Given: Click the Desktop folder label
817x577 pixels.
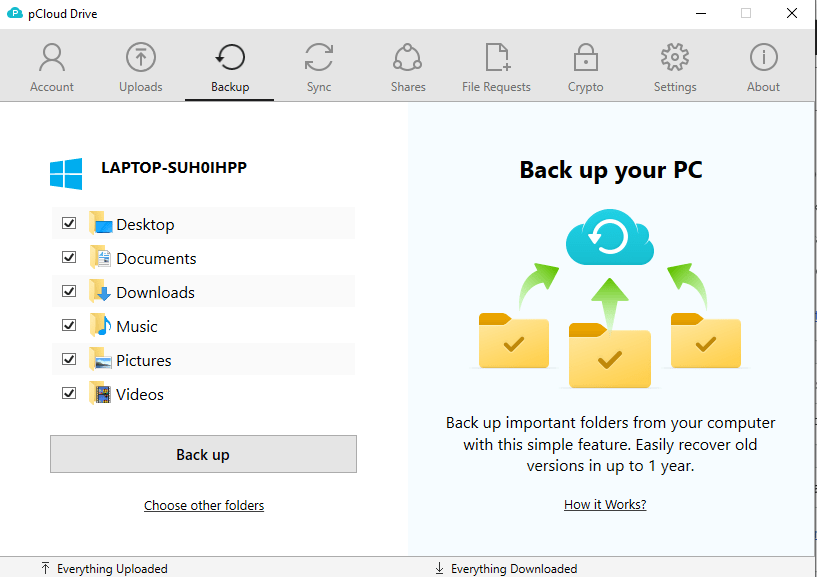Looking at the screenshot, I should tap(145, 225).
